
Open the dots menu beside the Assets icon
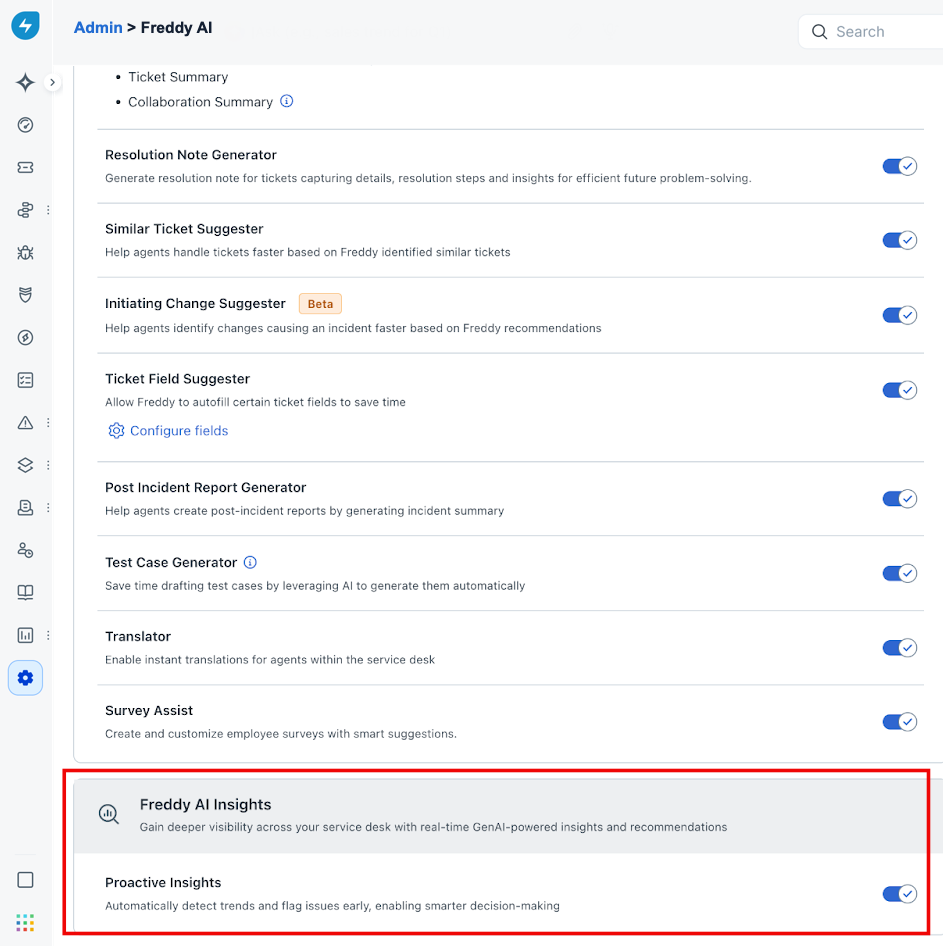pyautogui.click(x=48, y=465)
